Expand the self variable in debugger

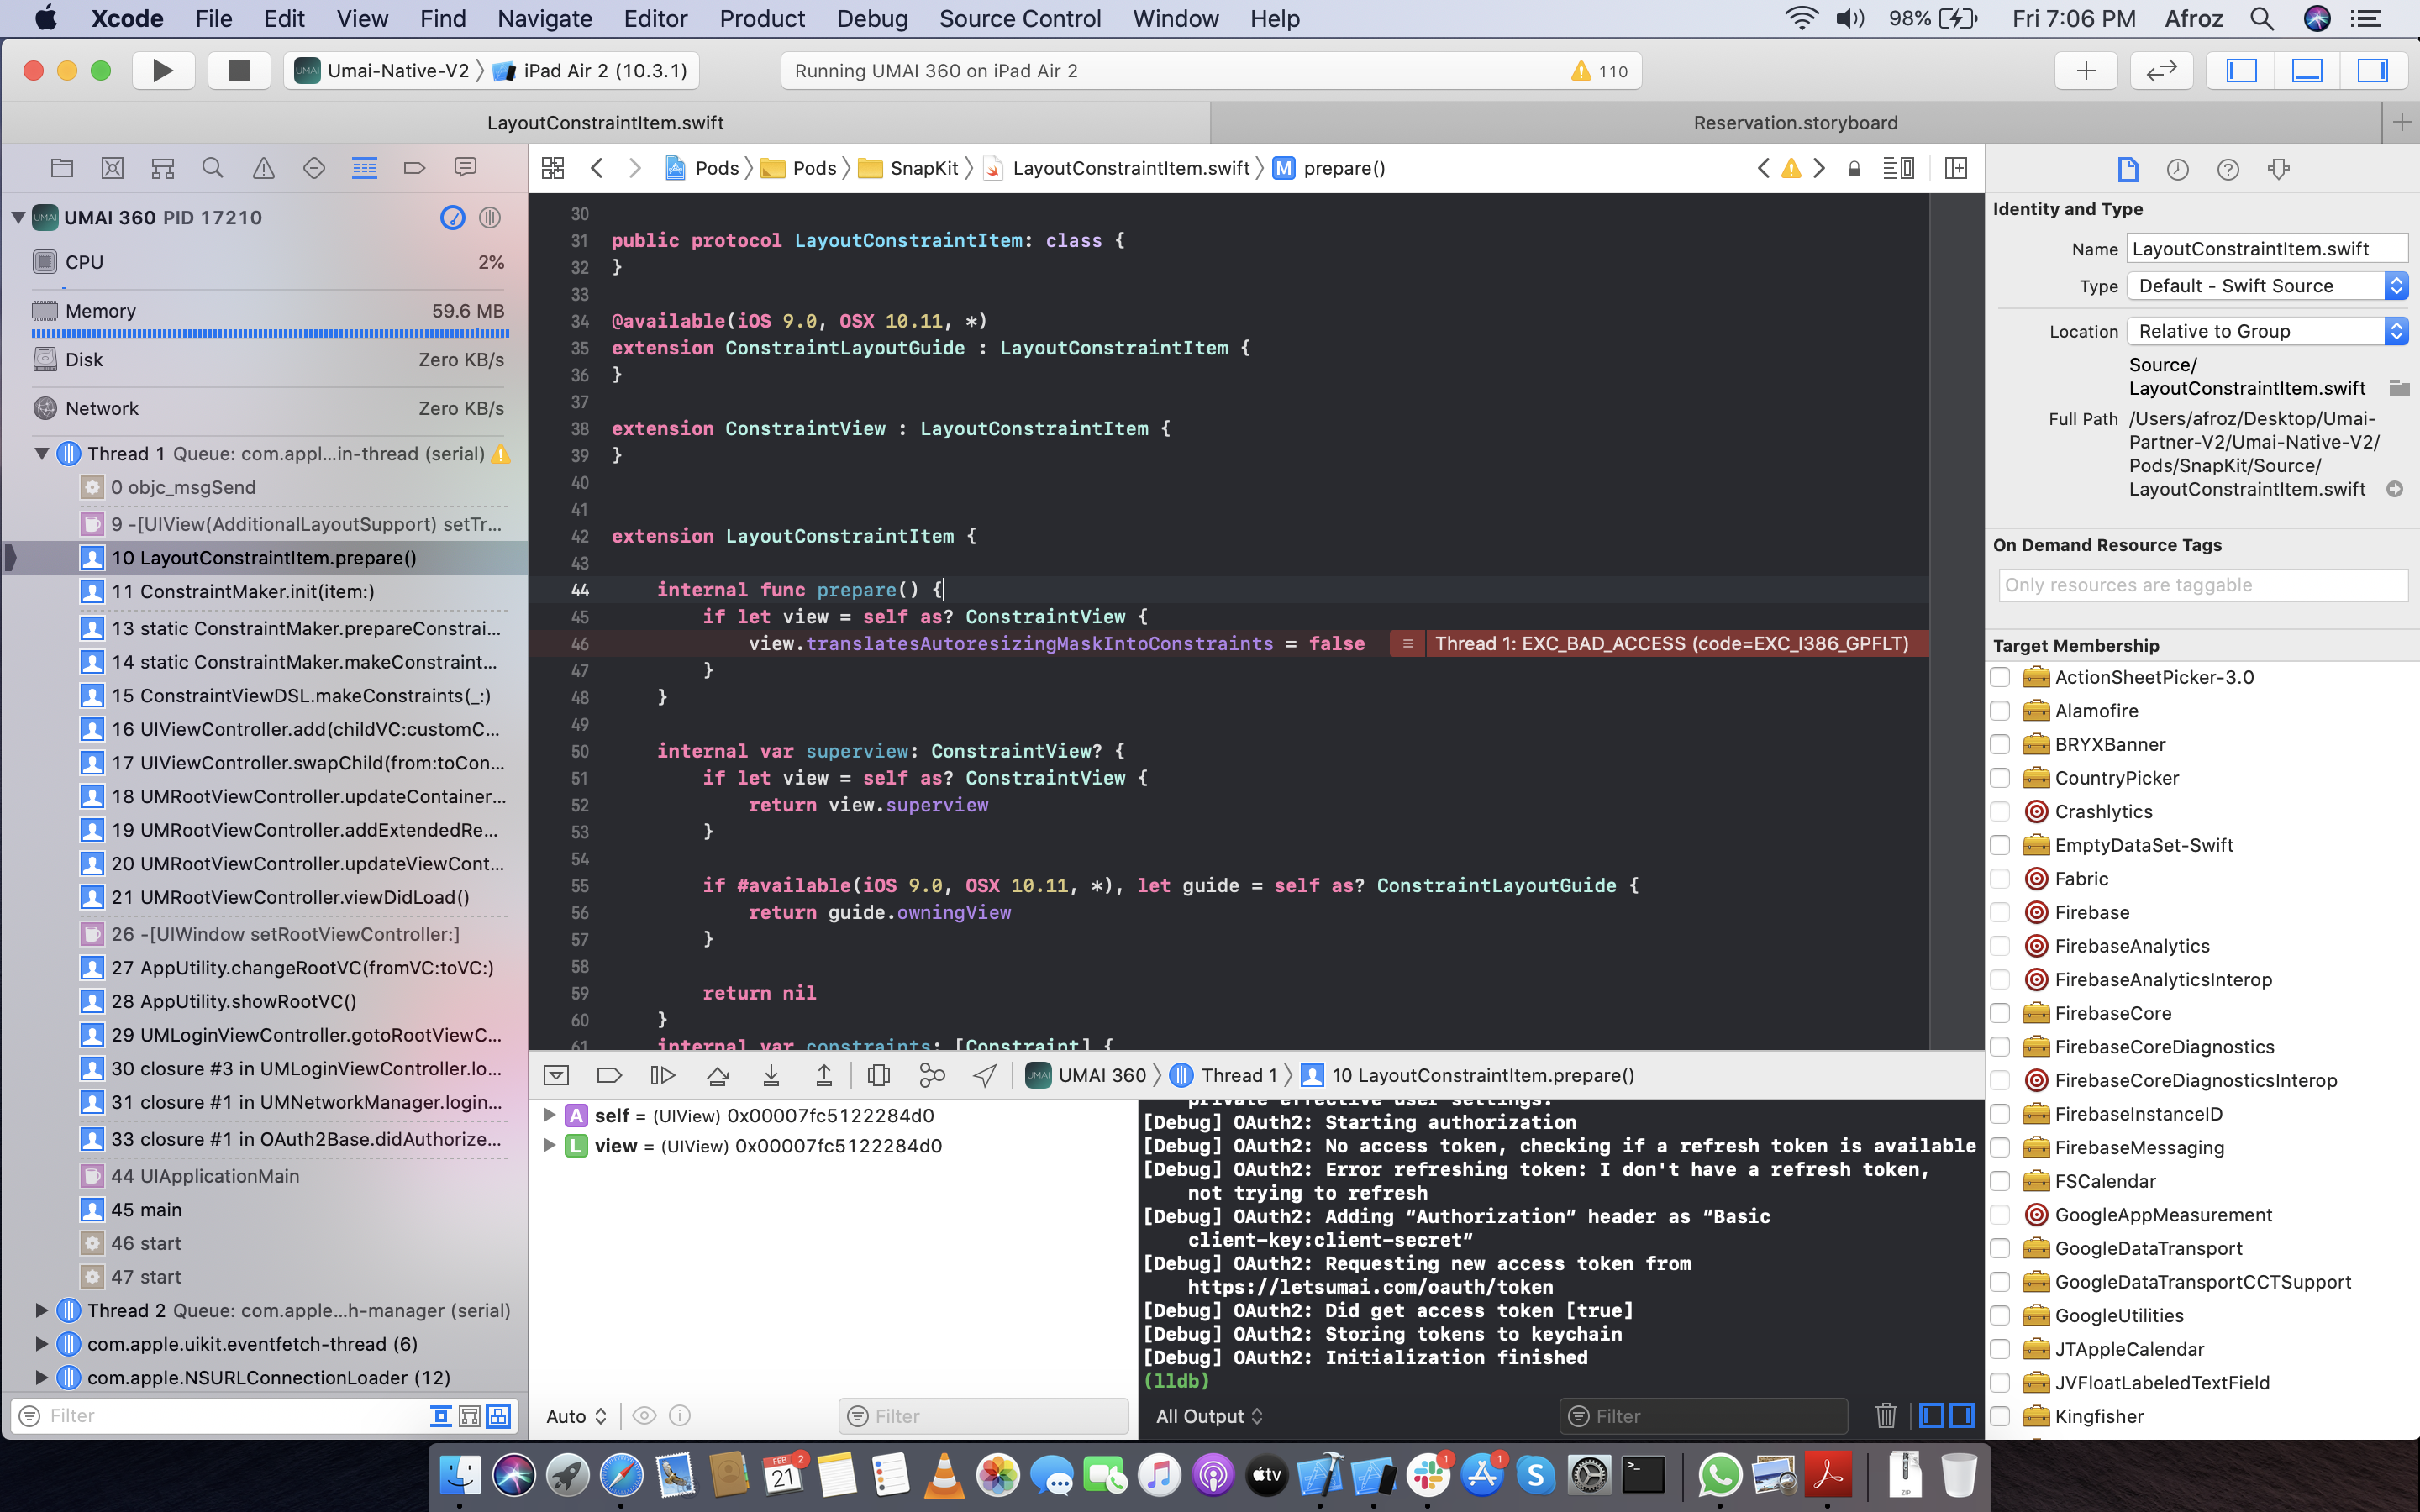pos(549,1115)
